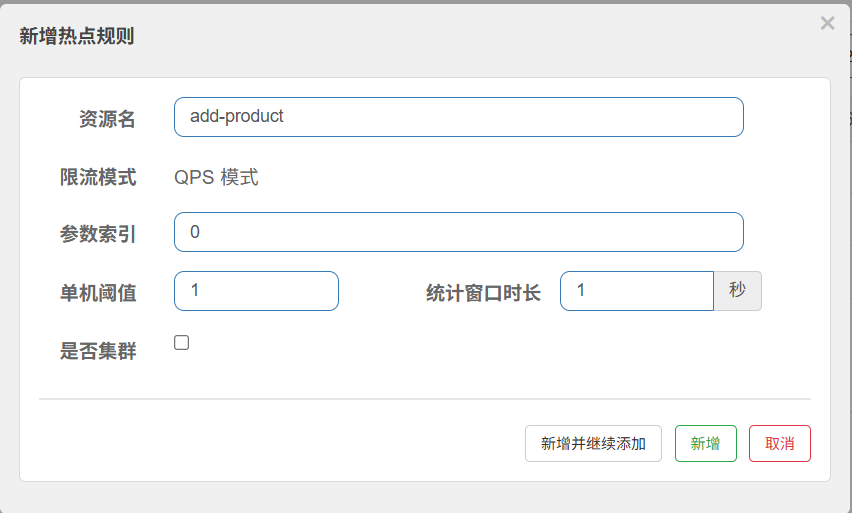Click the 限流模式 label
Image resolution: width=852 pixels, height=513 pixels.
tap(98, 178)
